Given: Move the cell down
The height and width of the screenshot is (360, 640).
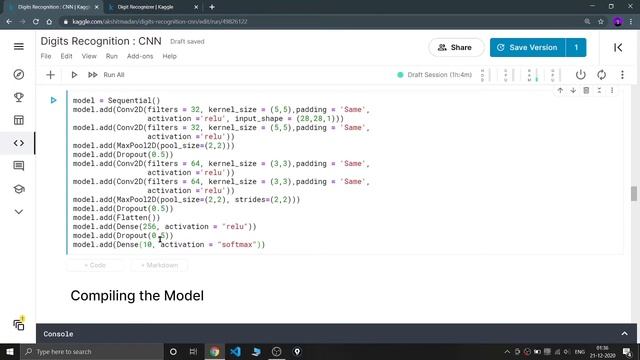Looking at the screenshot, I should (573, 91).
